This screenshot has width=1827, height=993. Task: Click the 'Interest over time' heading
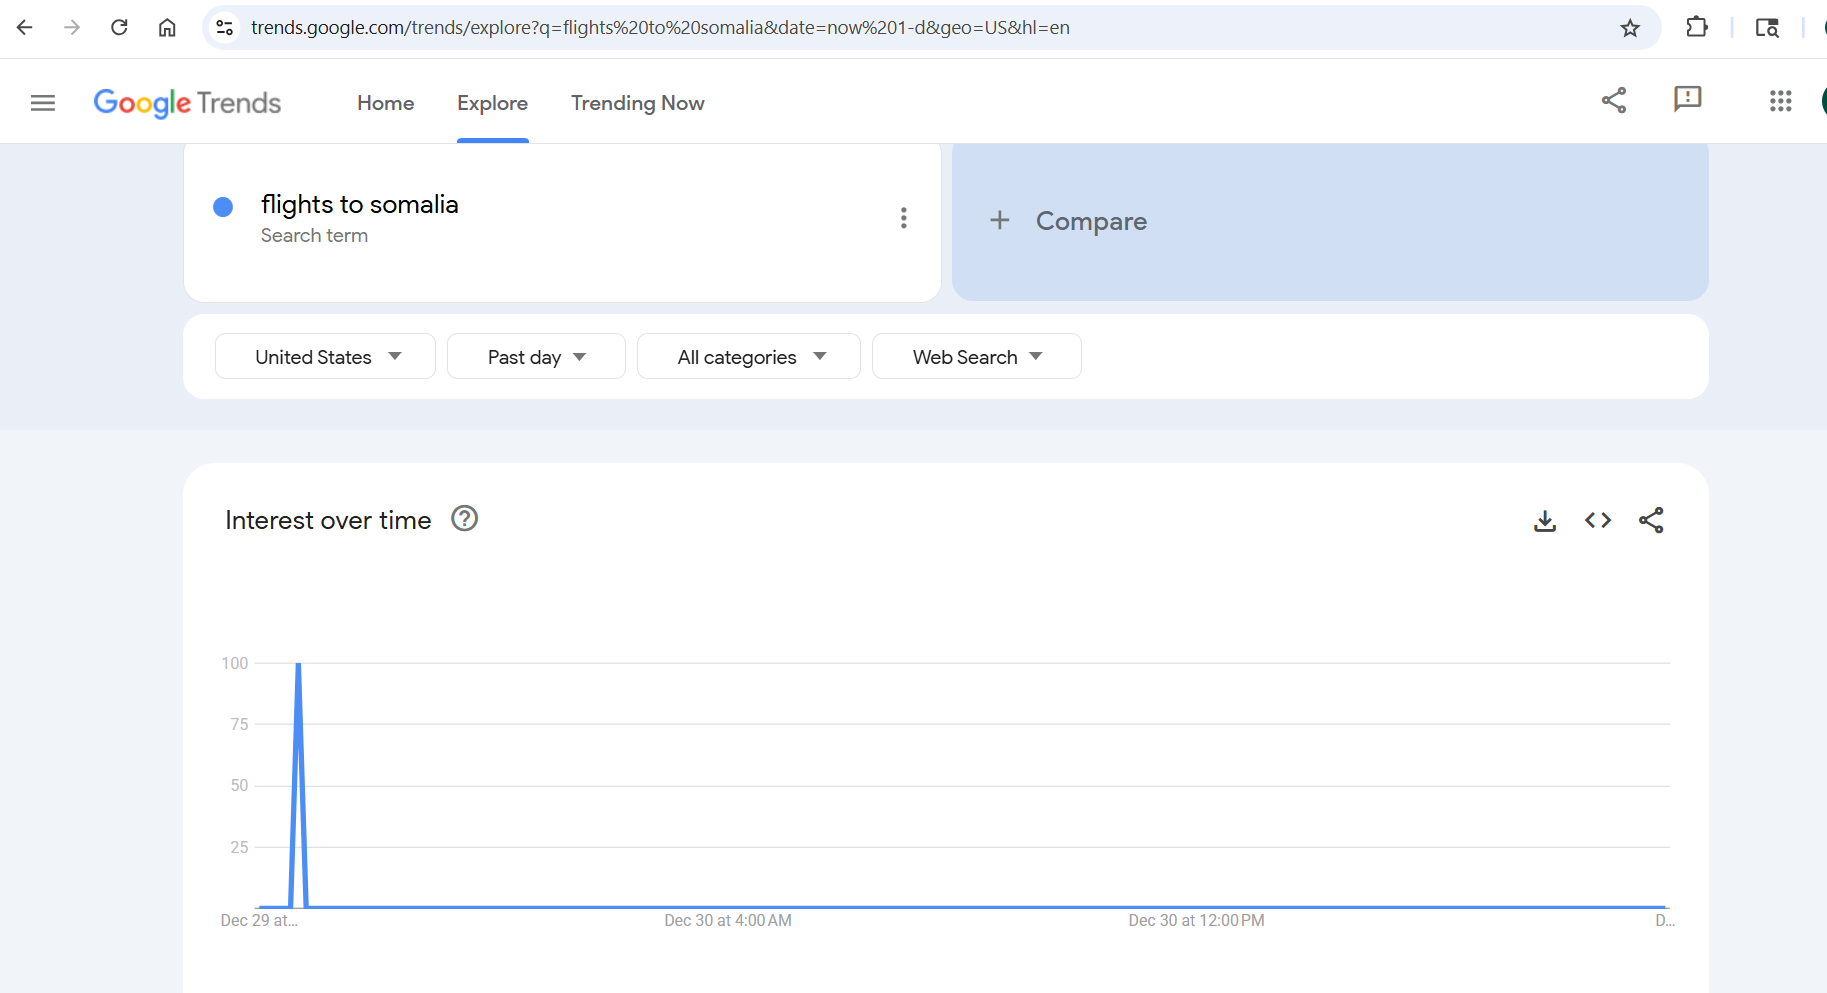(328, 520)
